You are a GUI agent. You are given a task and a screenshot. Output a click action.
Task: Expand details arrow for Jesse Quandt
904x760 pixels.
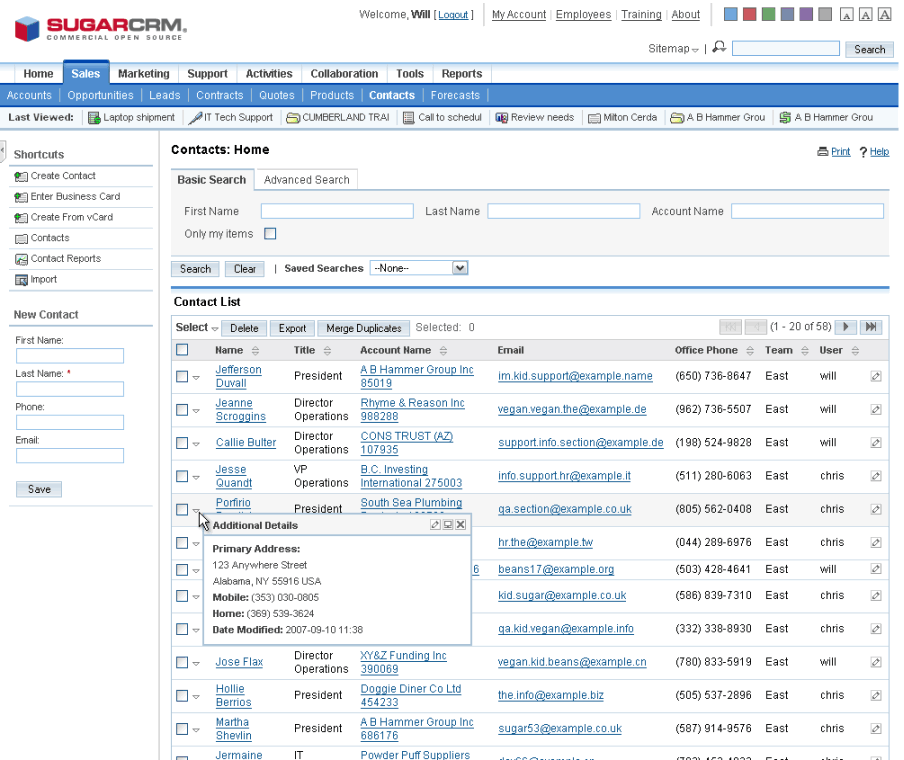[x=196, y=477]
